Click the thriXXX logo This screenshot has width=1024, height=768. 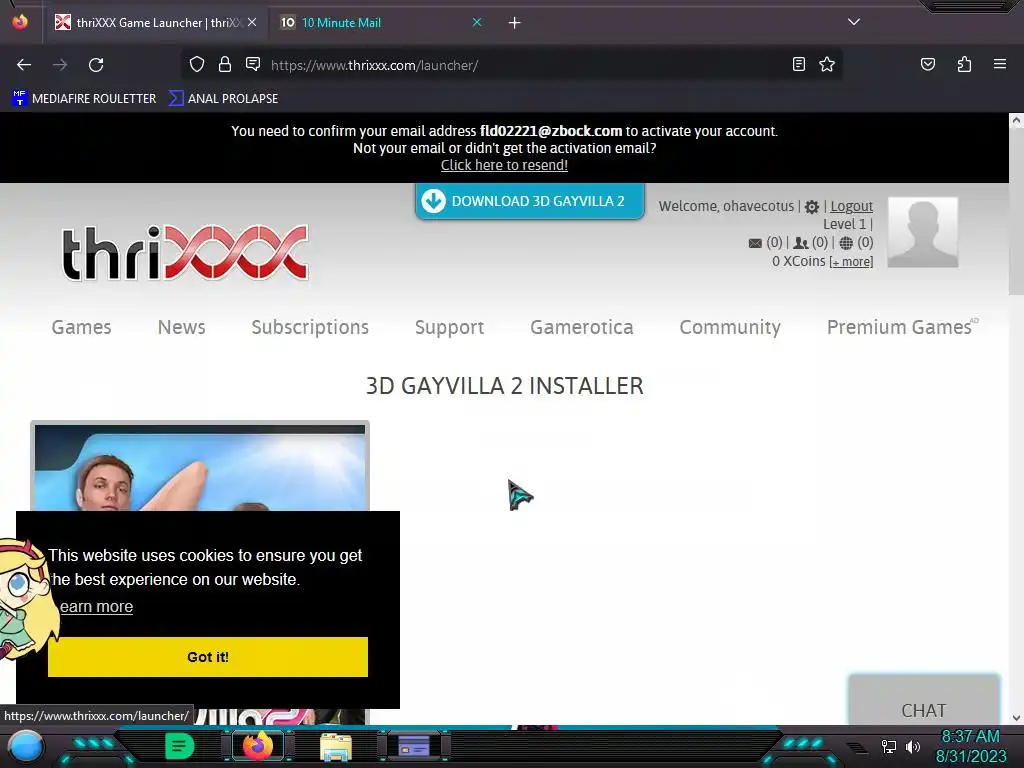click(x=185, y=253)
